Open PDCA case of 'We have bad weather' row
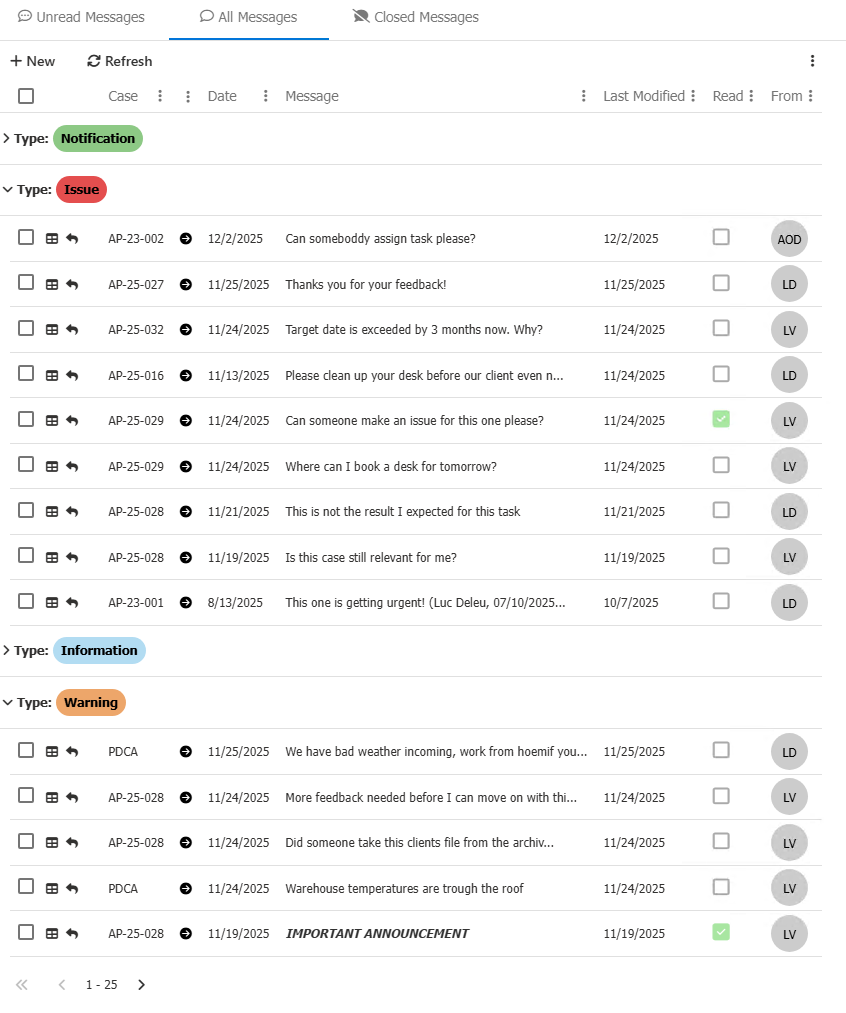 tap(123, 751)
